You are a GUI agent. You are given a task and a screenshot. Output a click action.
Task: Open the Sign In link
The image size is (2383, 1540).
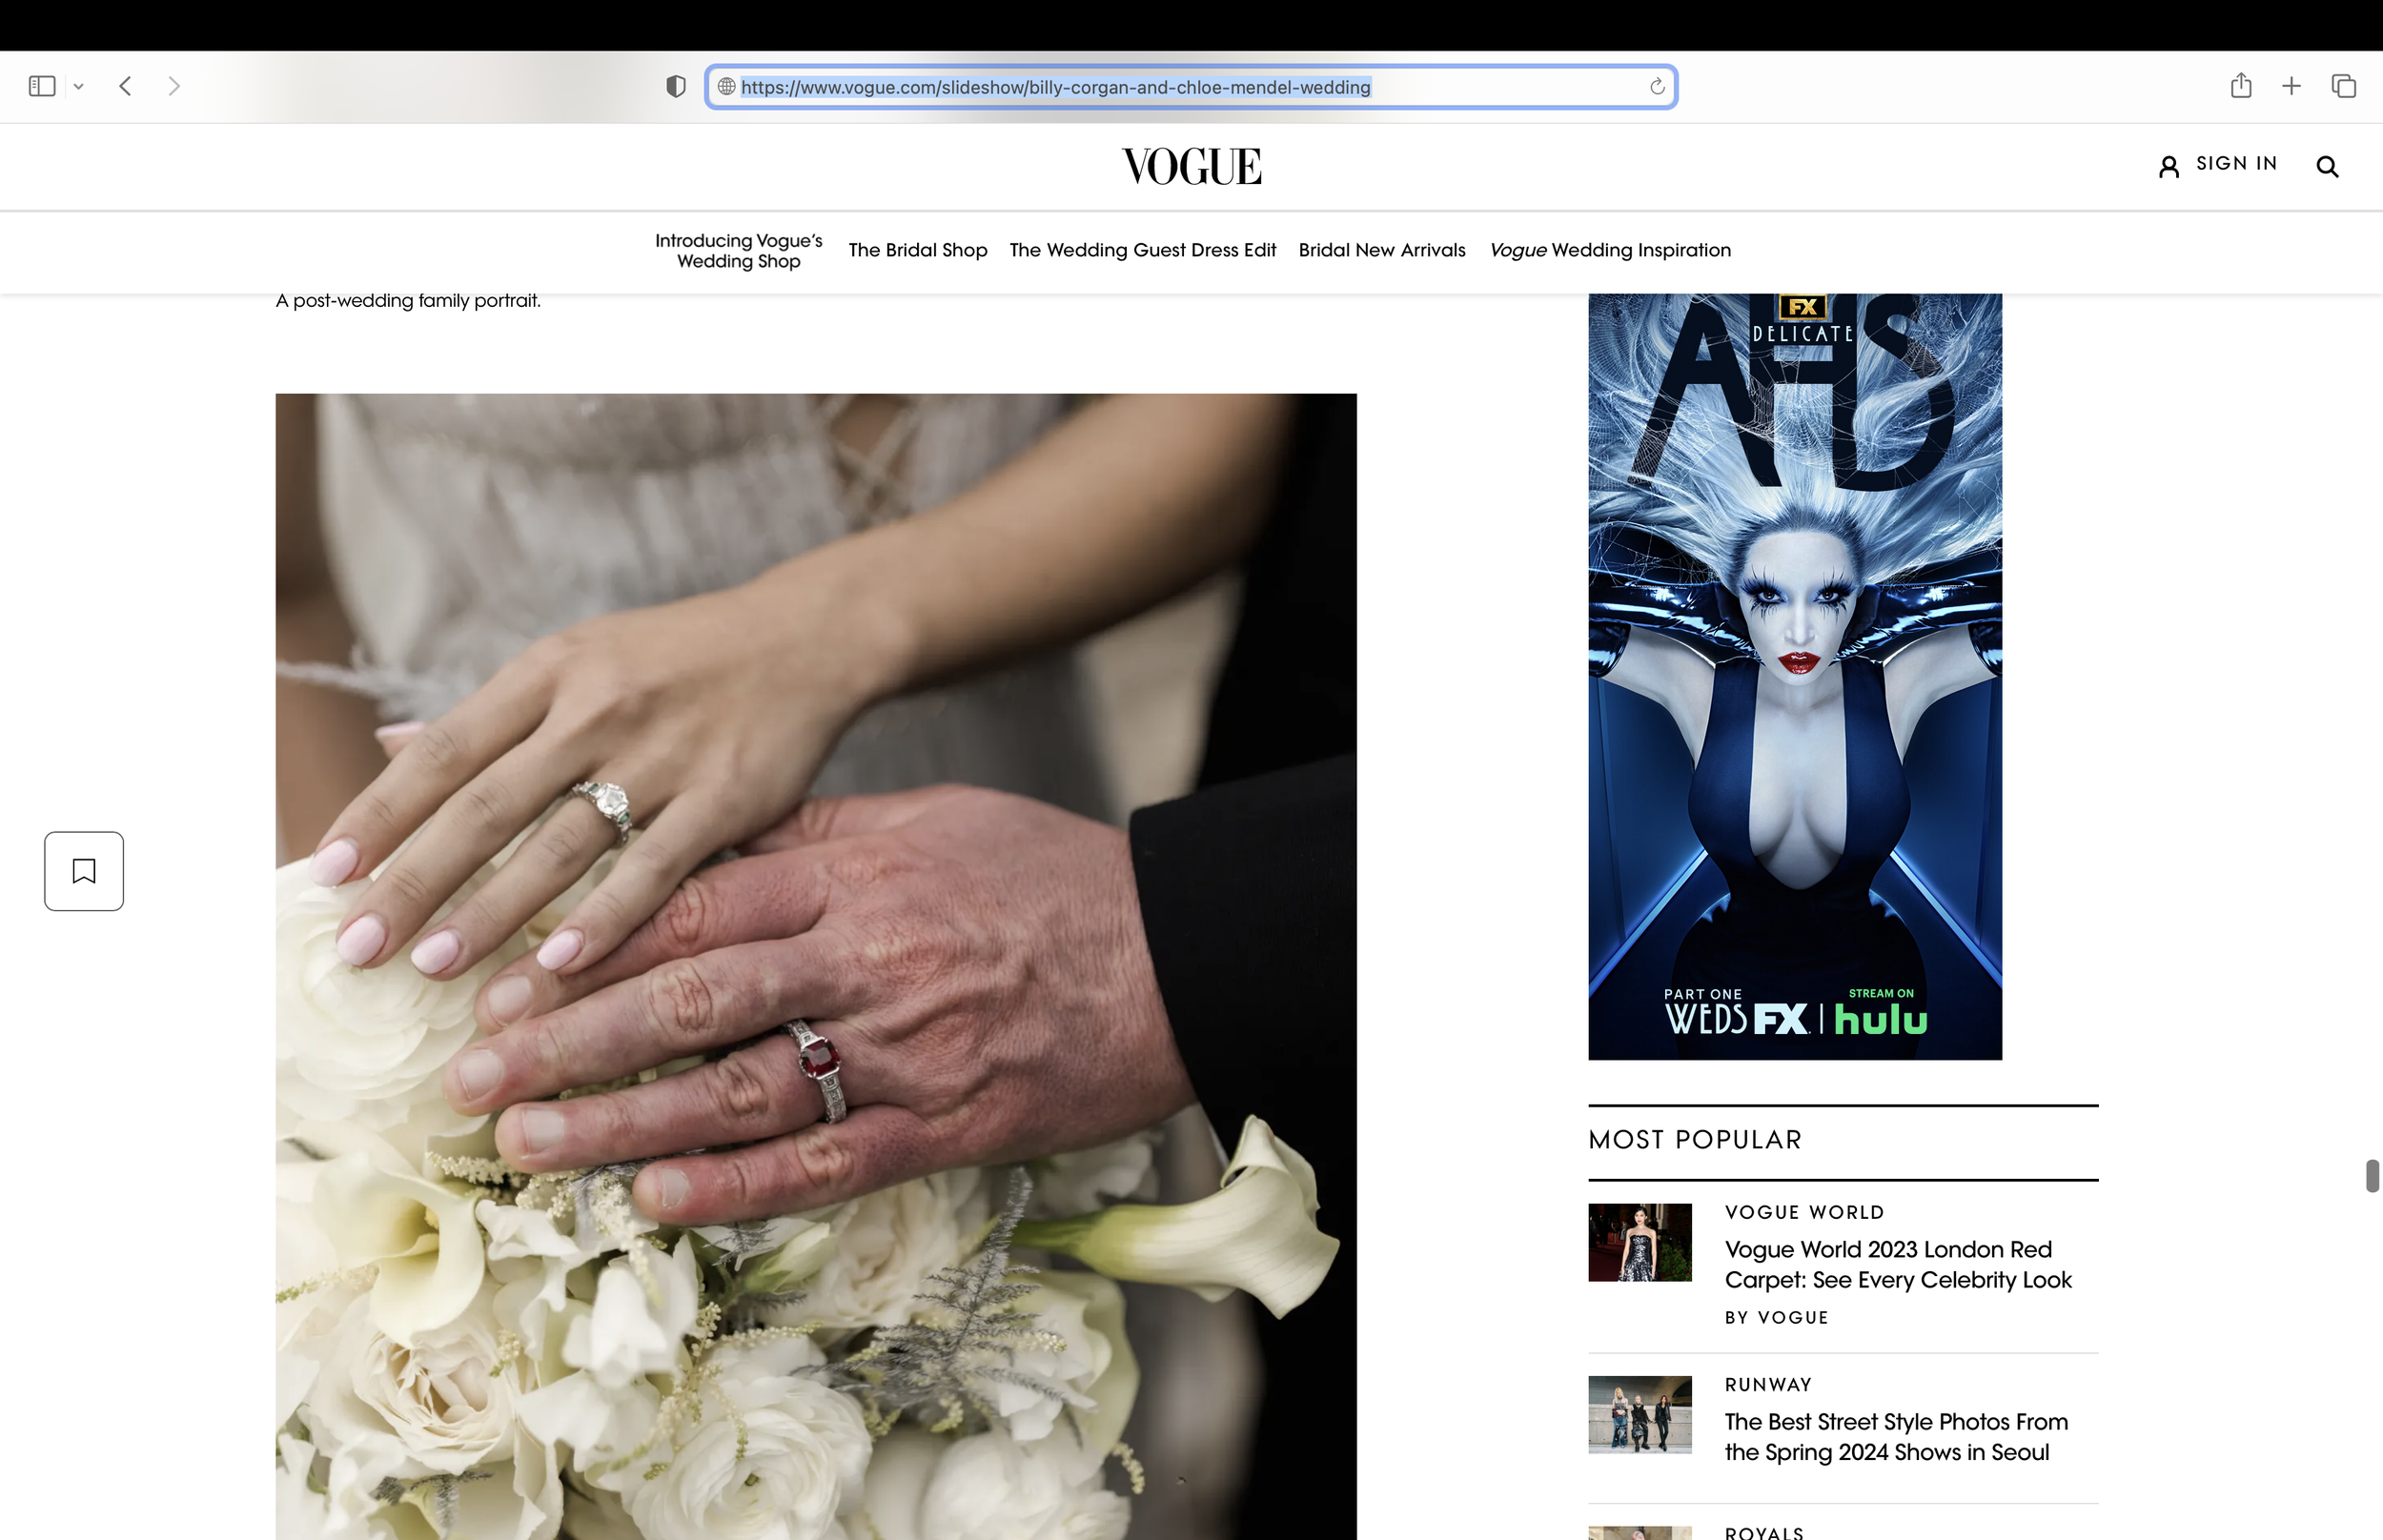[2236, 163]
